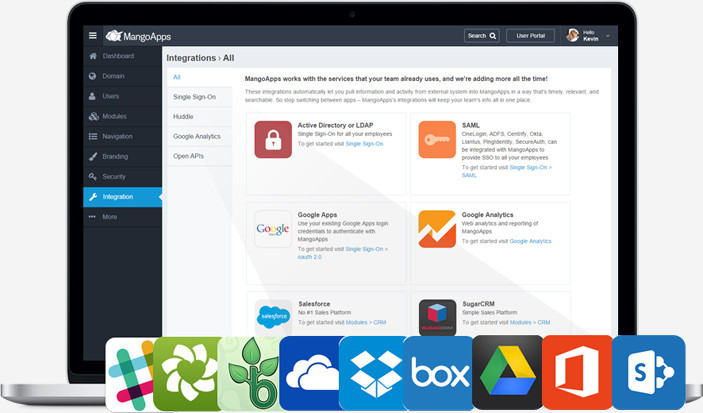The height and width of the screenshot is (413, 703).
Task: Open the hamburger menu icon
Action: [93, 35]
